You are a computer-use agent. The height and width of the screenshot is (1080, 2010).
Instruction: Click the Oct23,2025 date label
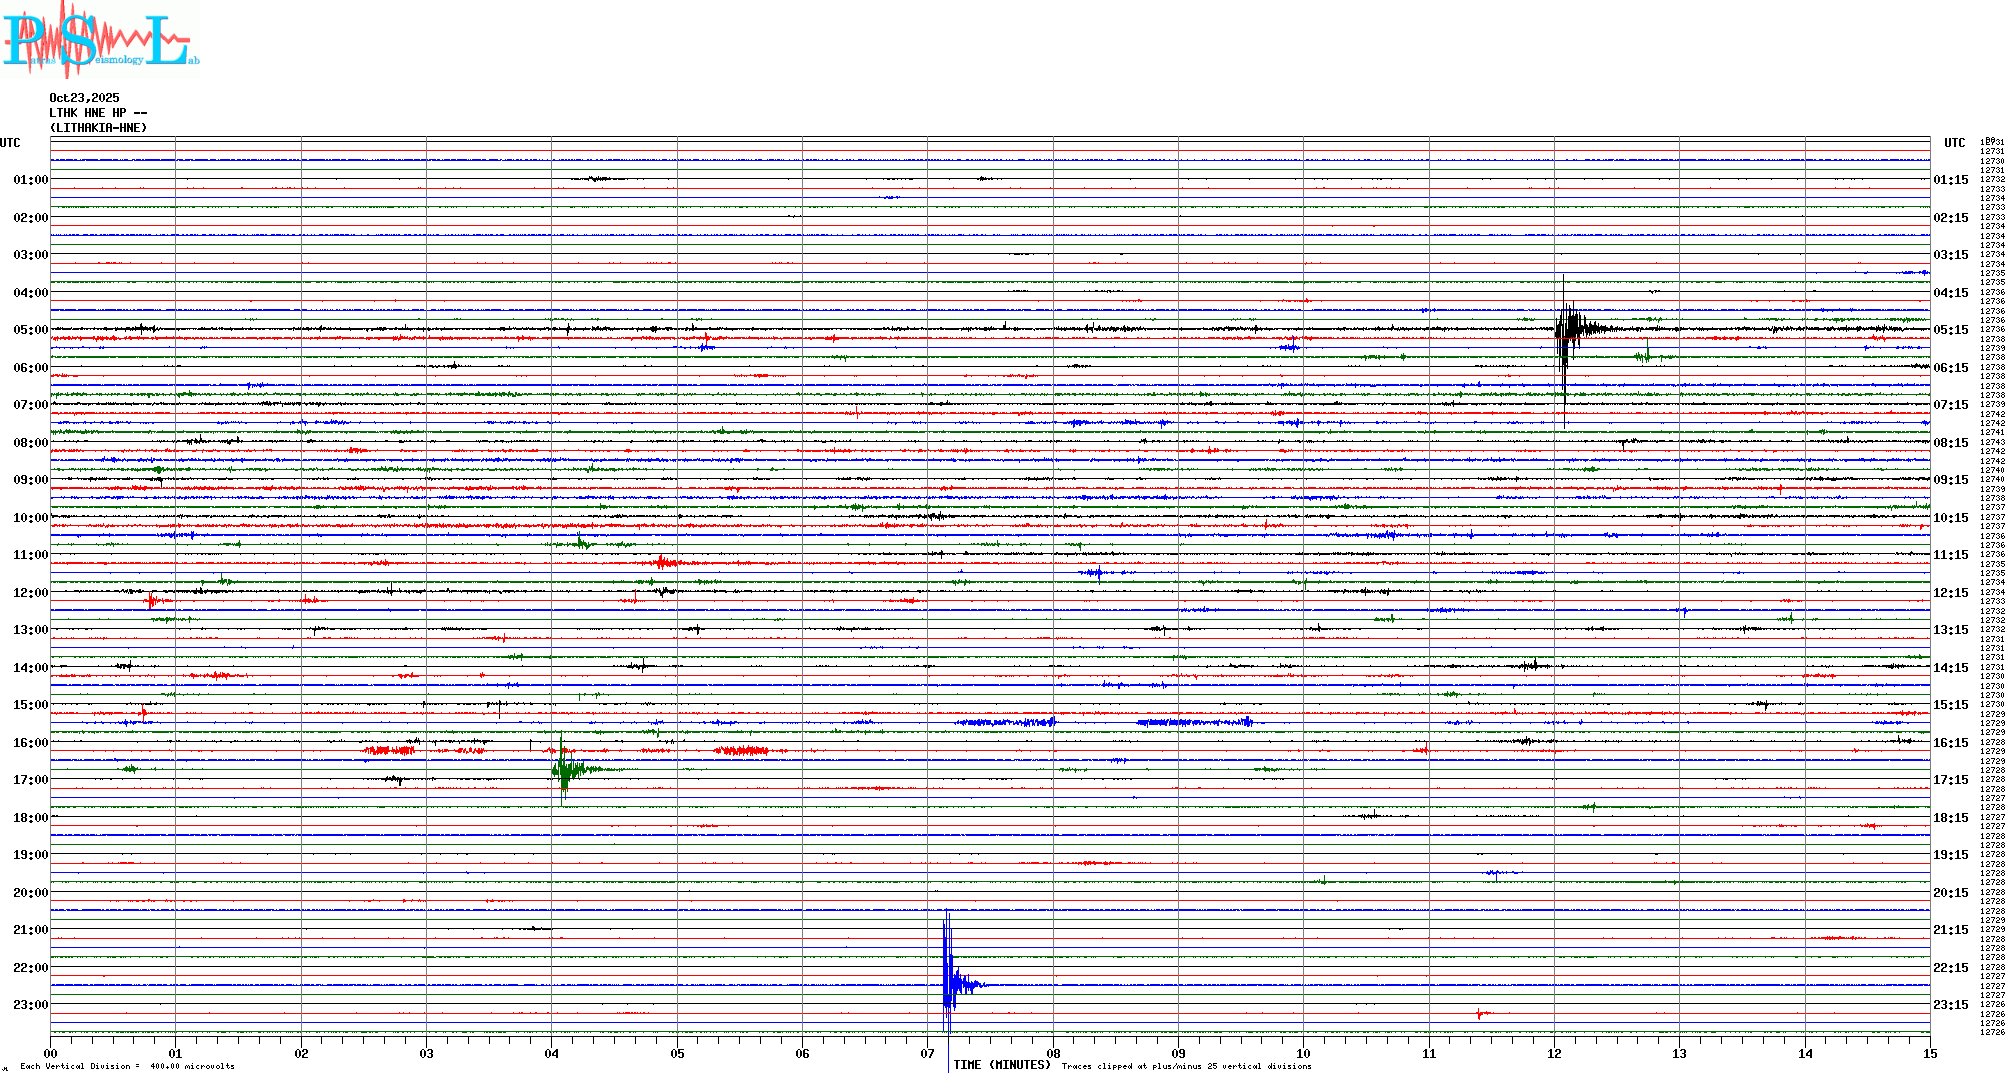84,98
